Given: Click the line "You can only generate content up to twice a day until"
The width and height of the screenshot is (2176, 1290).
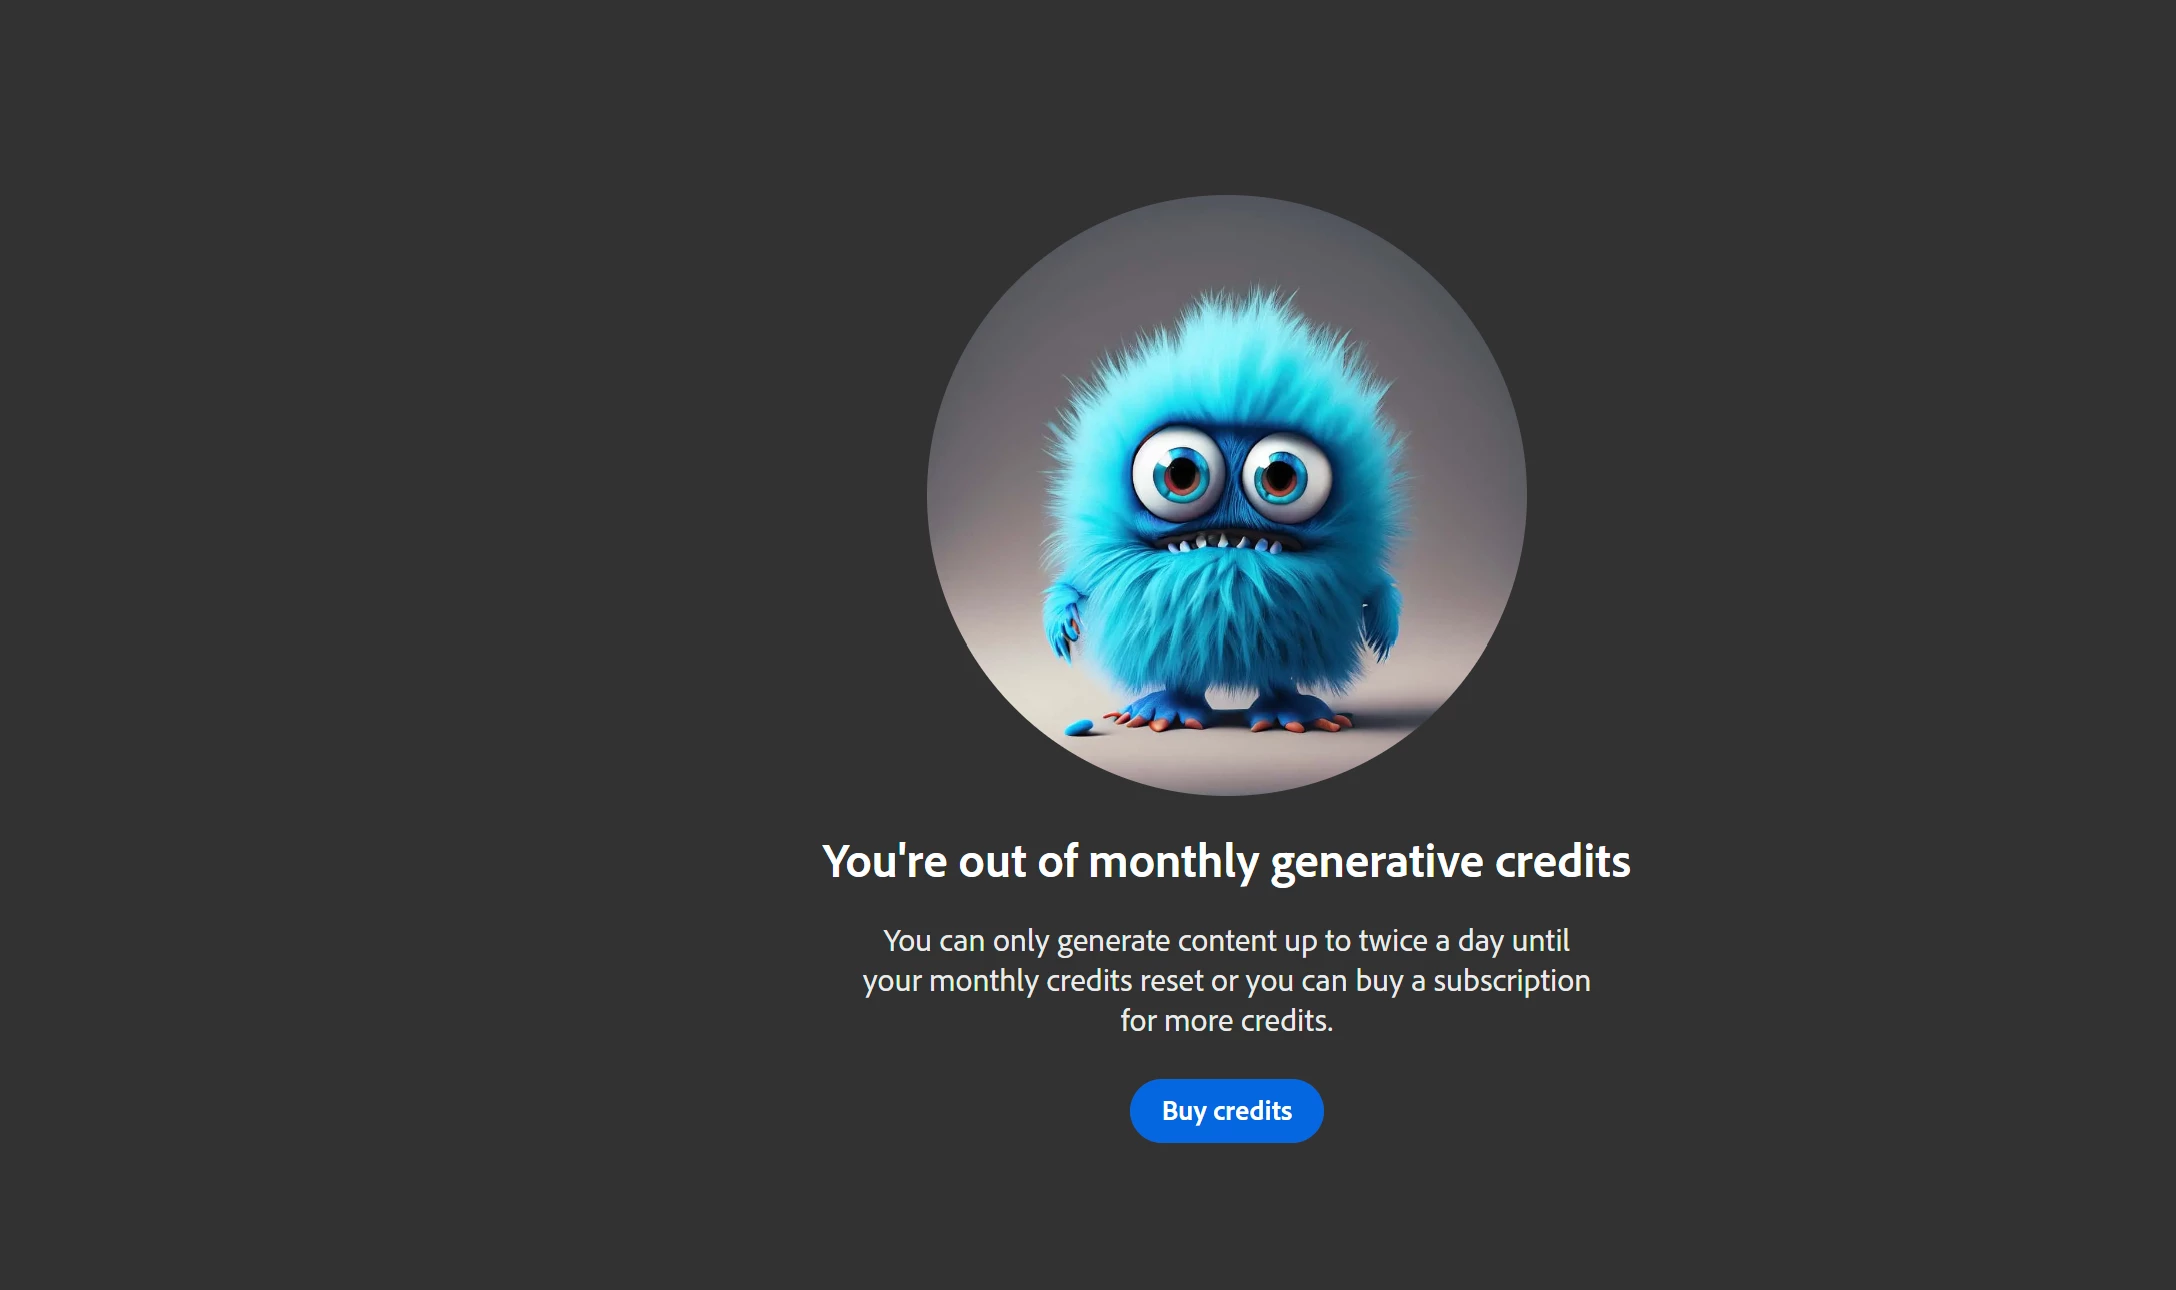Looking at the screenshot, I should click(x=1226, y=941).
